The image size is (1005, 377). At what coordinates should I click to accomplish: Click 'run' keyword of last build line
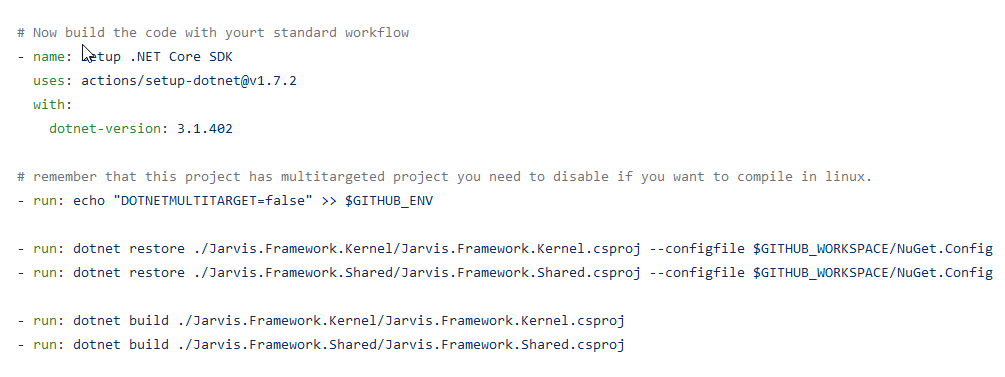(45, 345)
